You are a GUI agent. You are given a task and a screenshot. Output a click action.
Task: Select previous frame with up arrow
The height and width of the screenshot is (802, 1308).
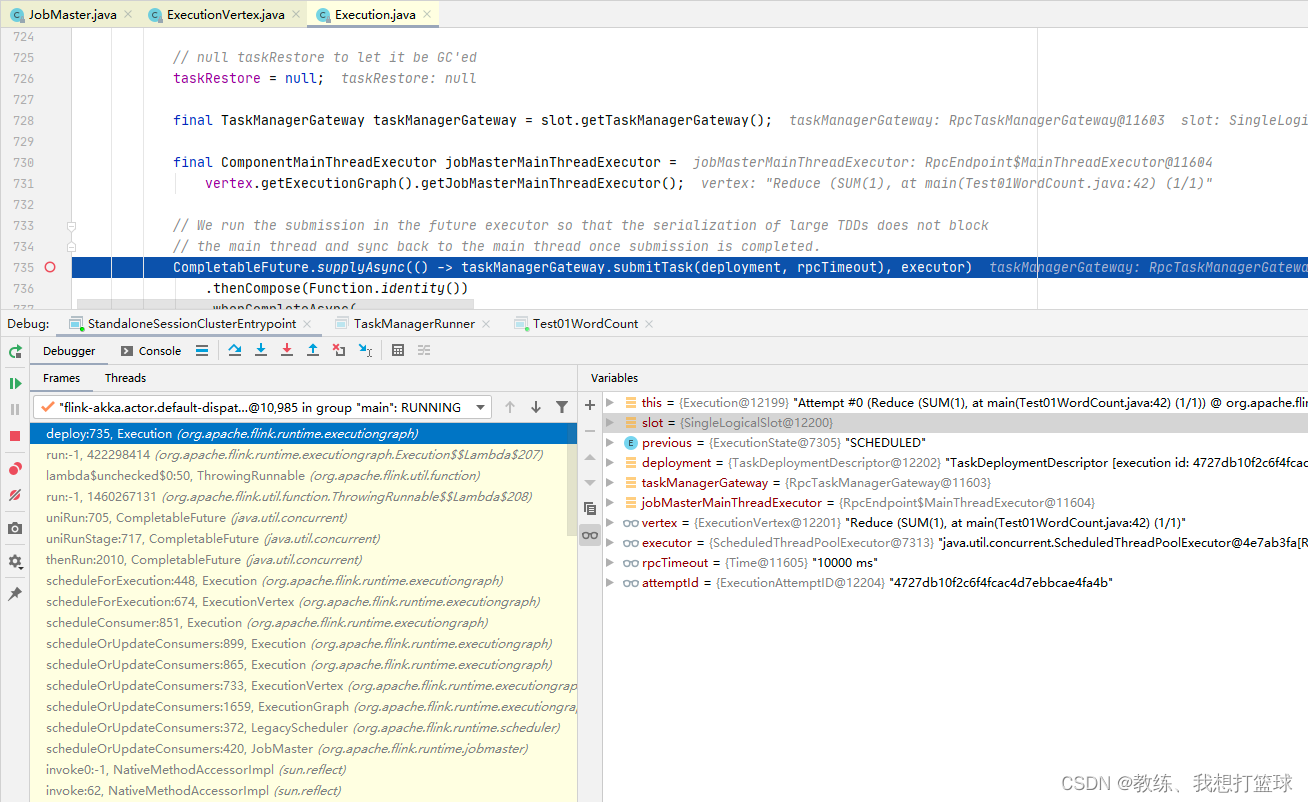pyautogui.click(x=510, y=407)
